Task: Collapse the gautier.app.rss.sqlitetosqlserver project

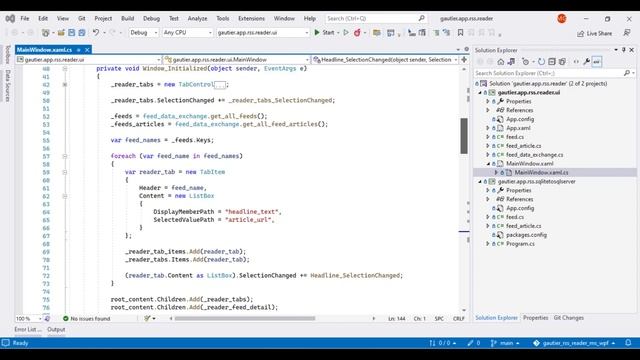Action: 480,182
